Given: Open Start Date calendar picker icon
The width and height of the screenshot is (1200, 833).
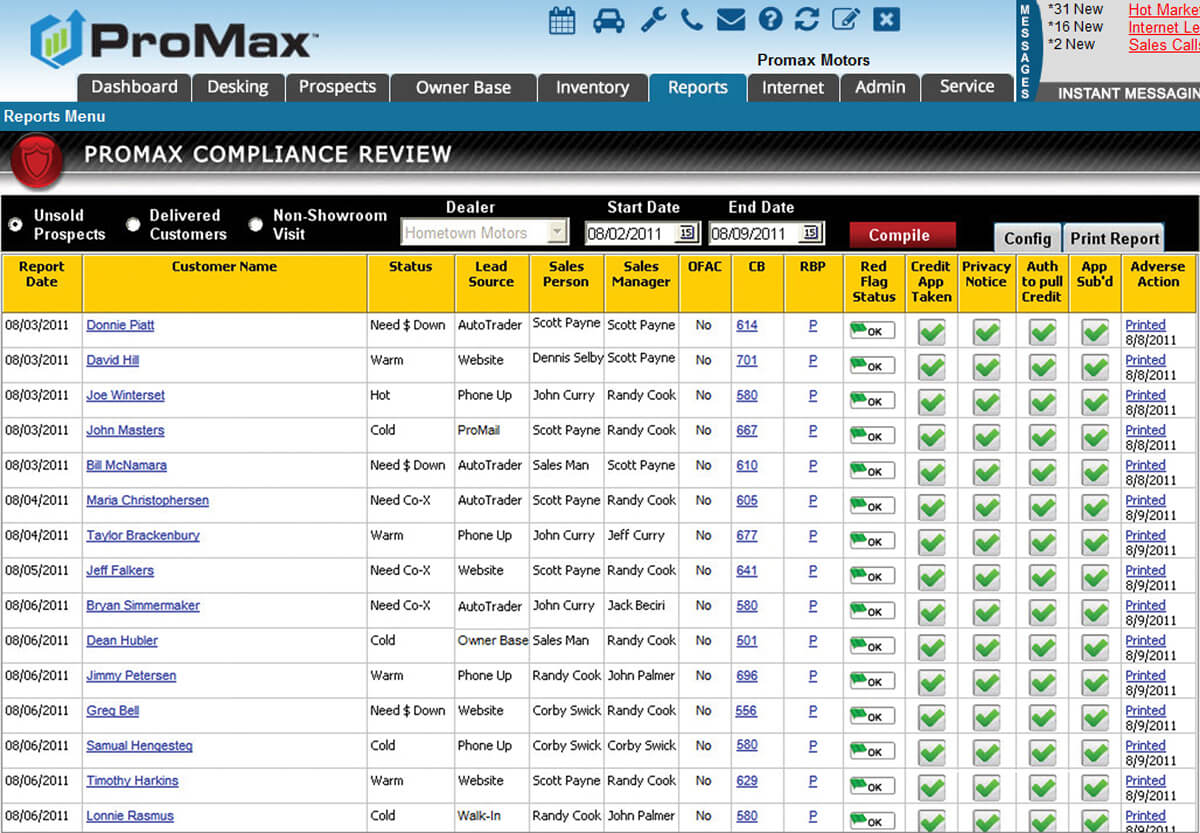Looking at the screenshot, I should click(x=687, y=233).
